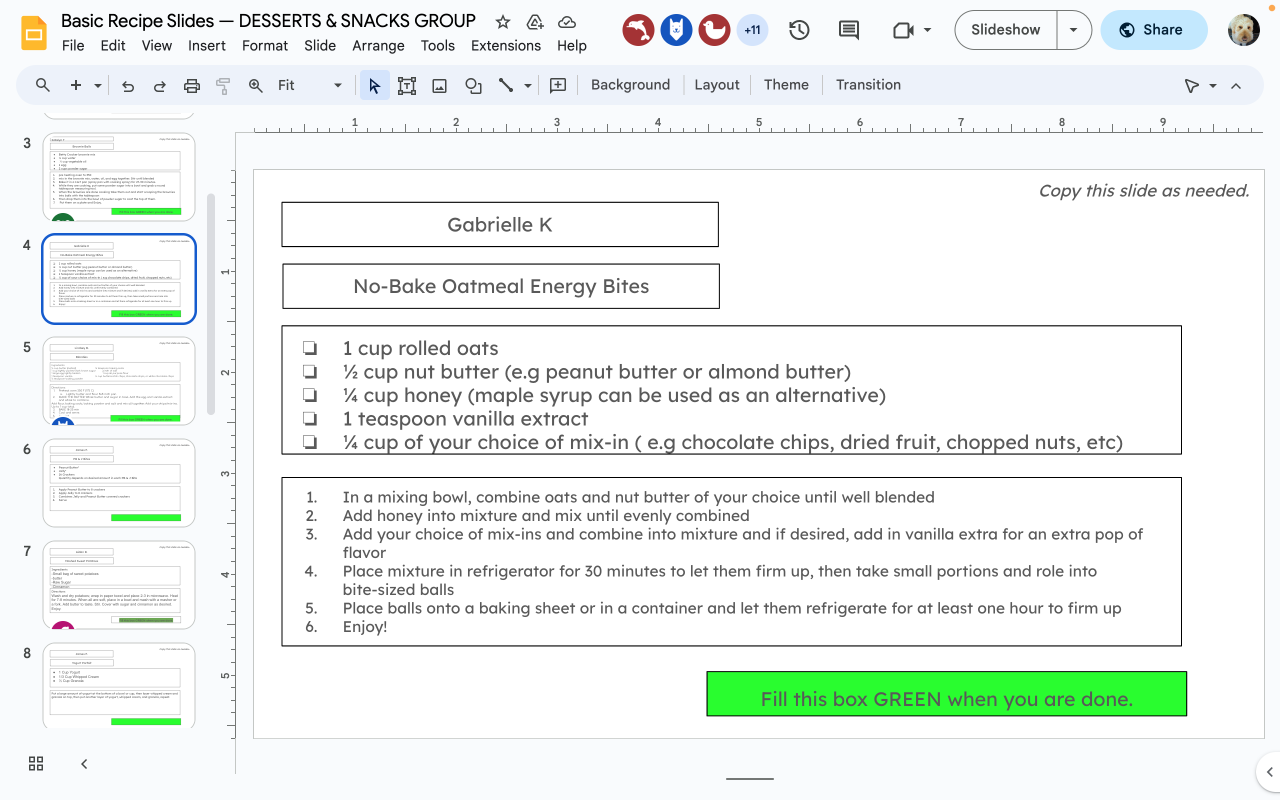Viewport: 1280px width, 800px height.
Task: Select the Line tool
Action: coord(506,85)
